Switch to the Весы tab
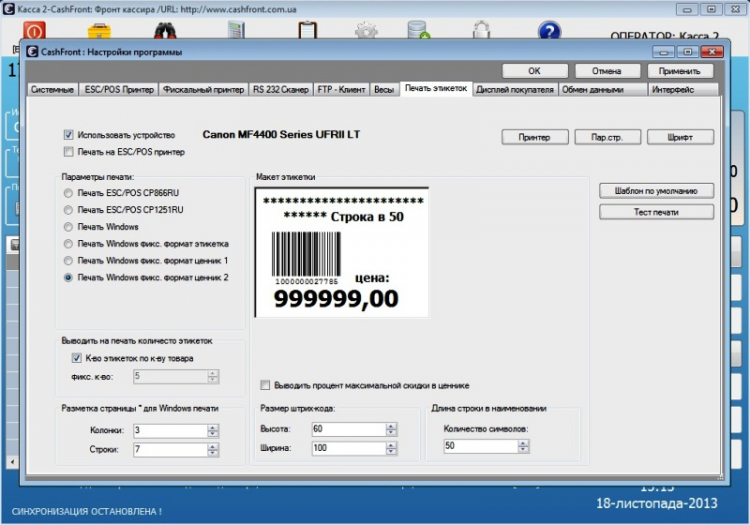Image resolution: width=750 pixels, height=525 pixels. click(x=384, y=89)
